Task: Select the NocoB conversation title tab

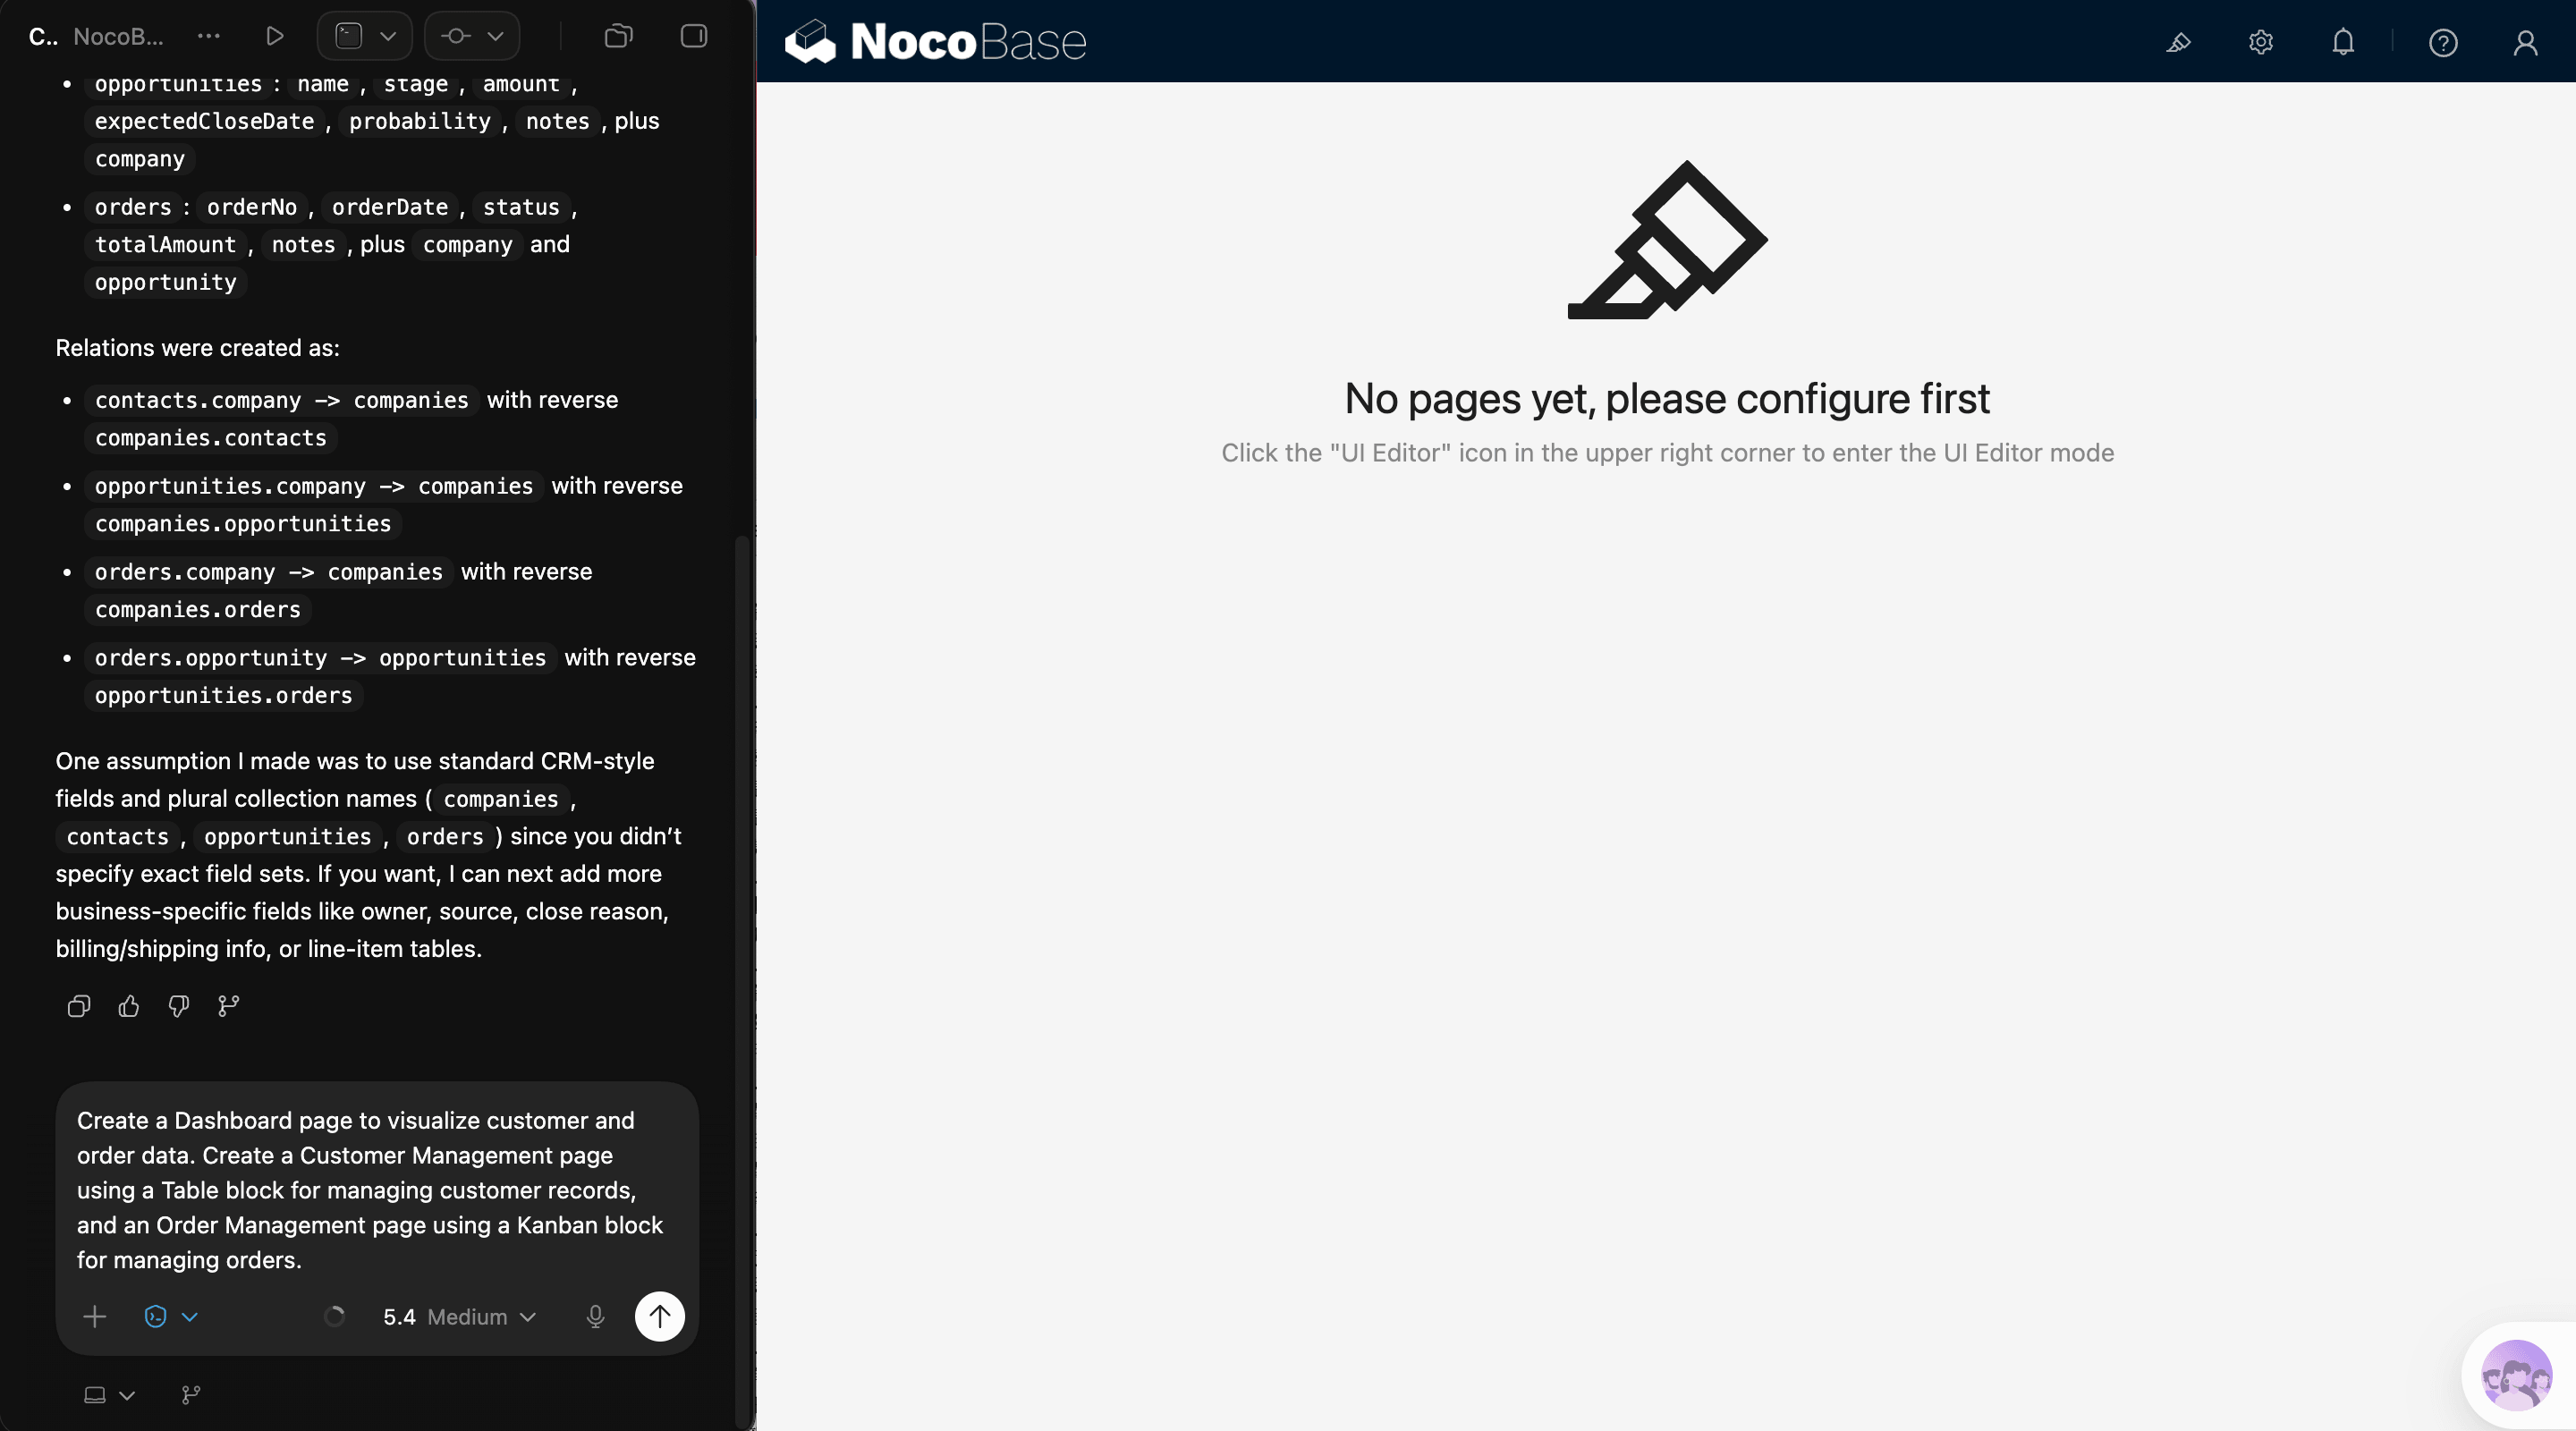Action: click(x=120, y=36)
